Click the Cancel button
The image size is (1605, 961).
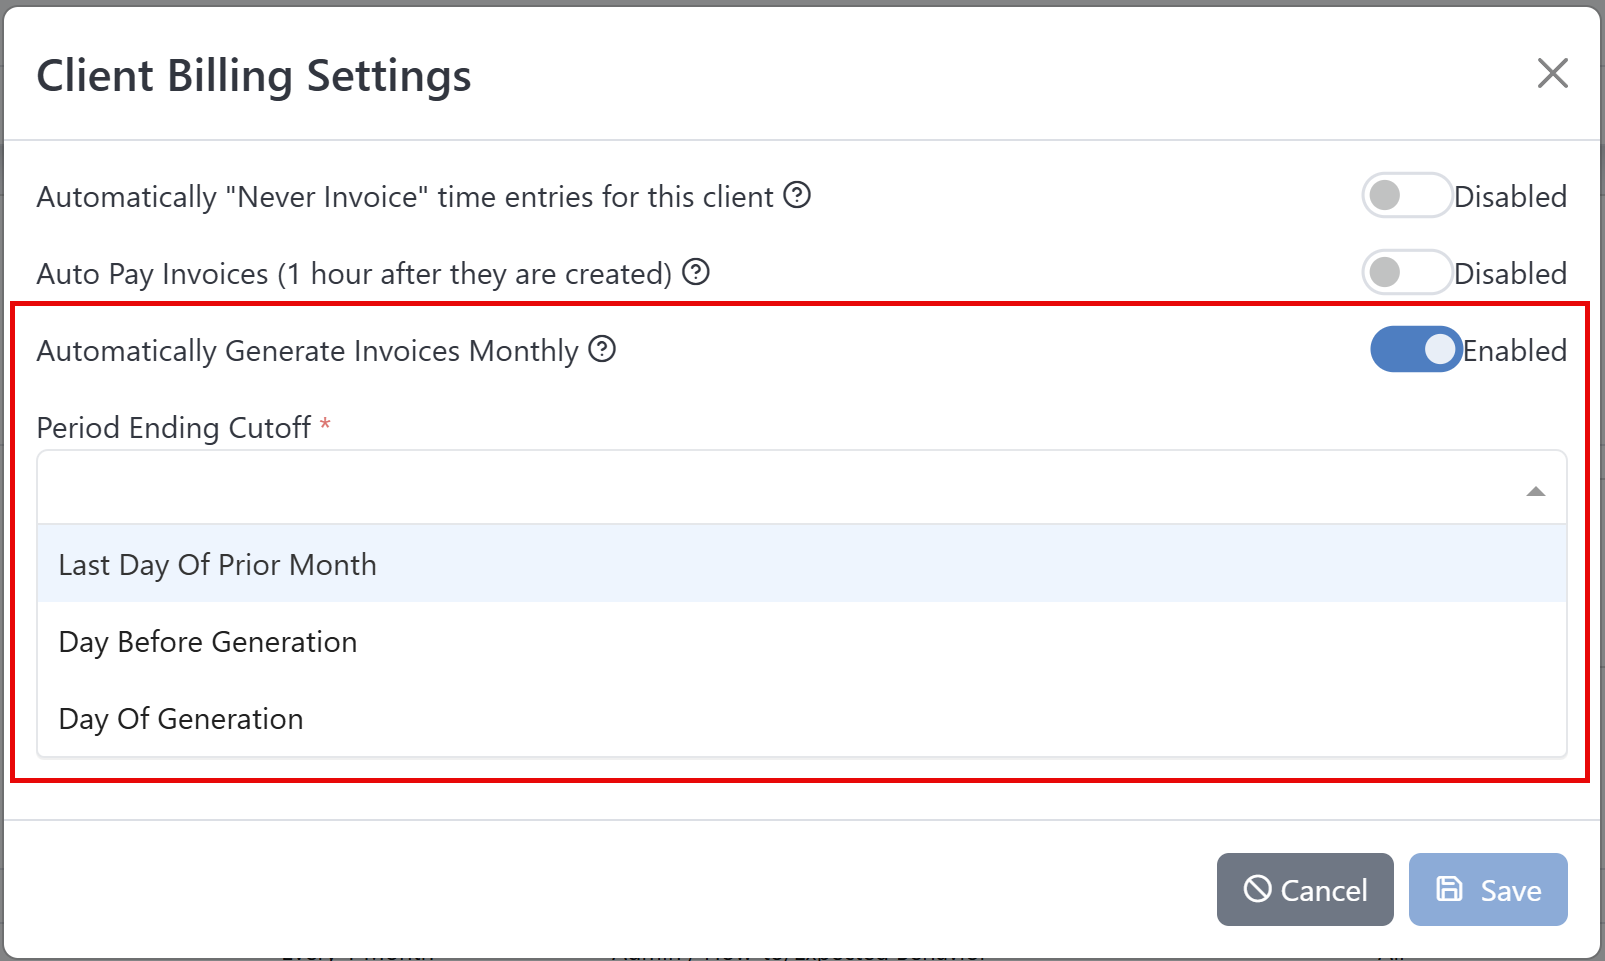pyautogui.click(x=1305, y=889)
